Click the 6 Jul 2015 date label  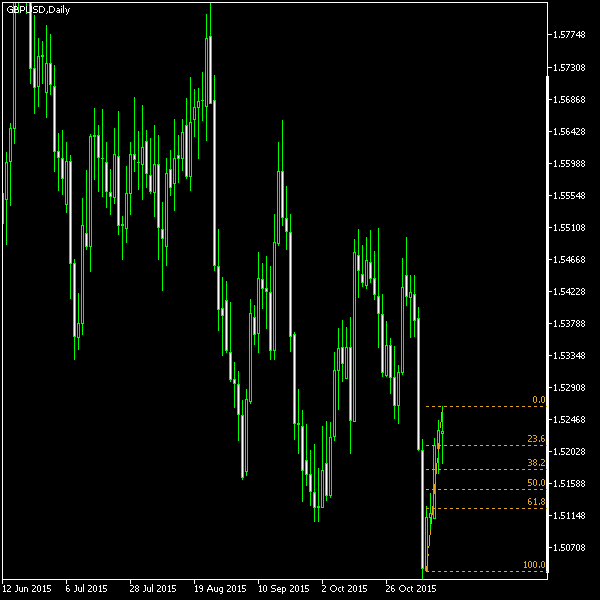coord(86,589)
